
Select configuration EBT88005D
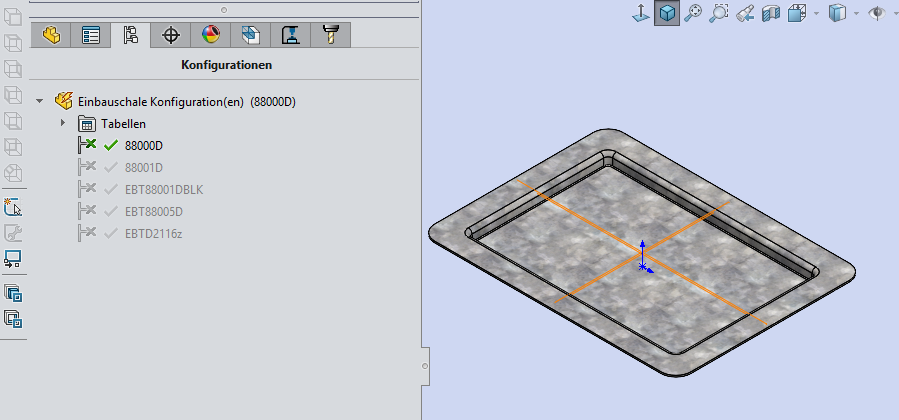pyautogui.click(x=154, y=212)
